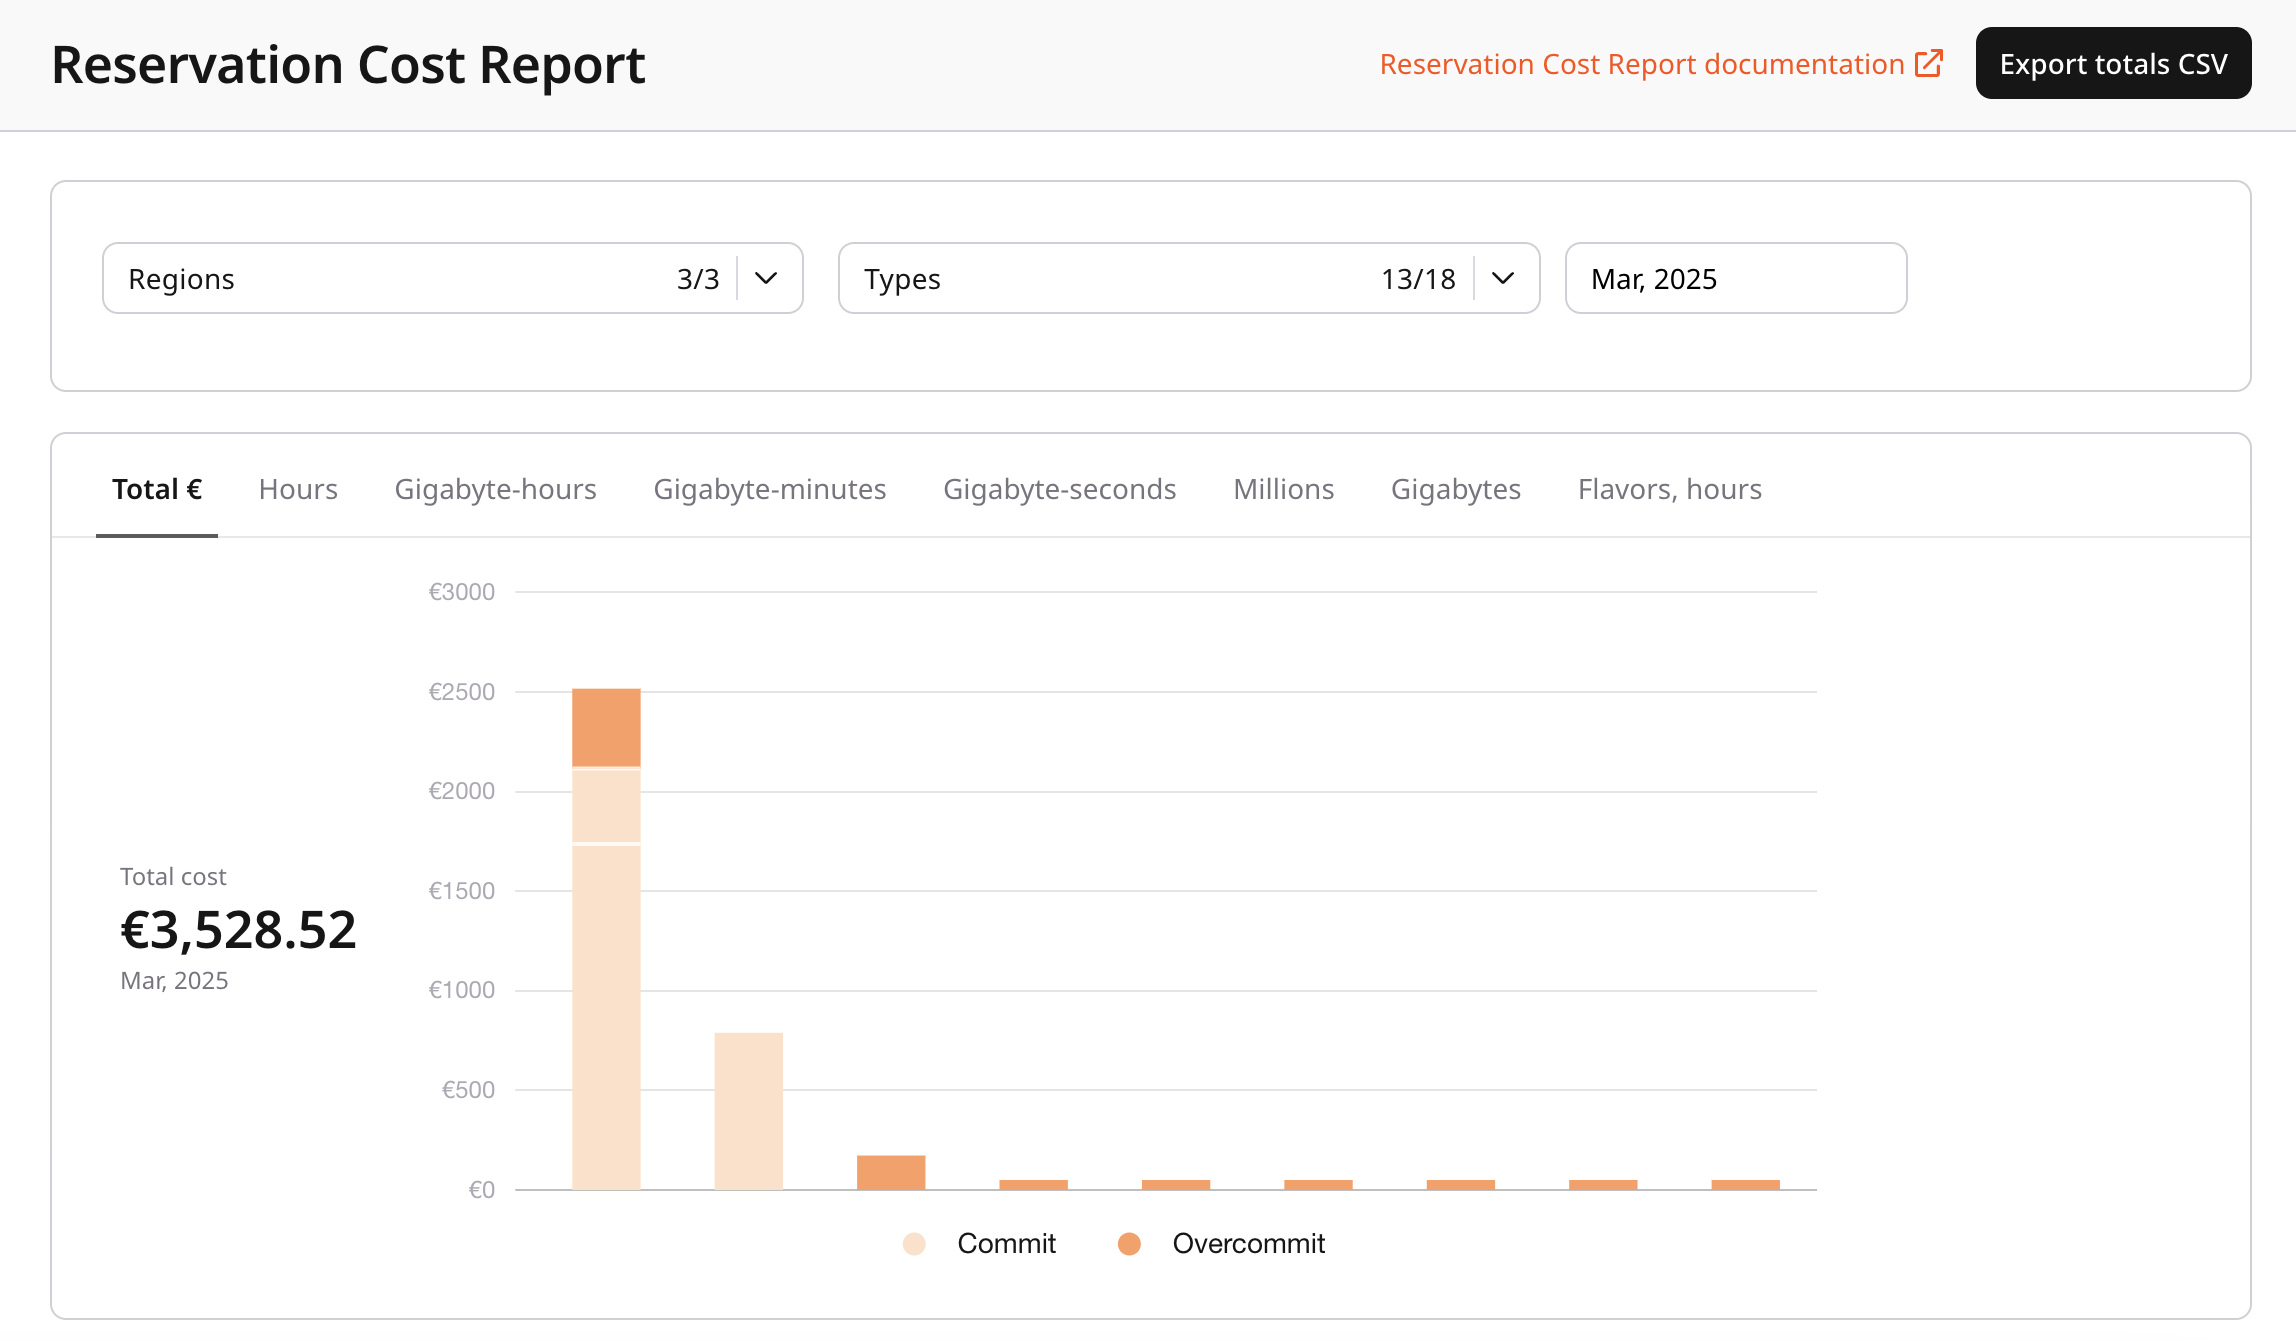Select the Total € tab
2296x1340 pixels.
pyautogui.click(x=156, y=489)
